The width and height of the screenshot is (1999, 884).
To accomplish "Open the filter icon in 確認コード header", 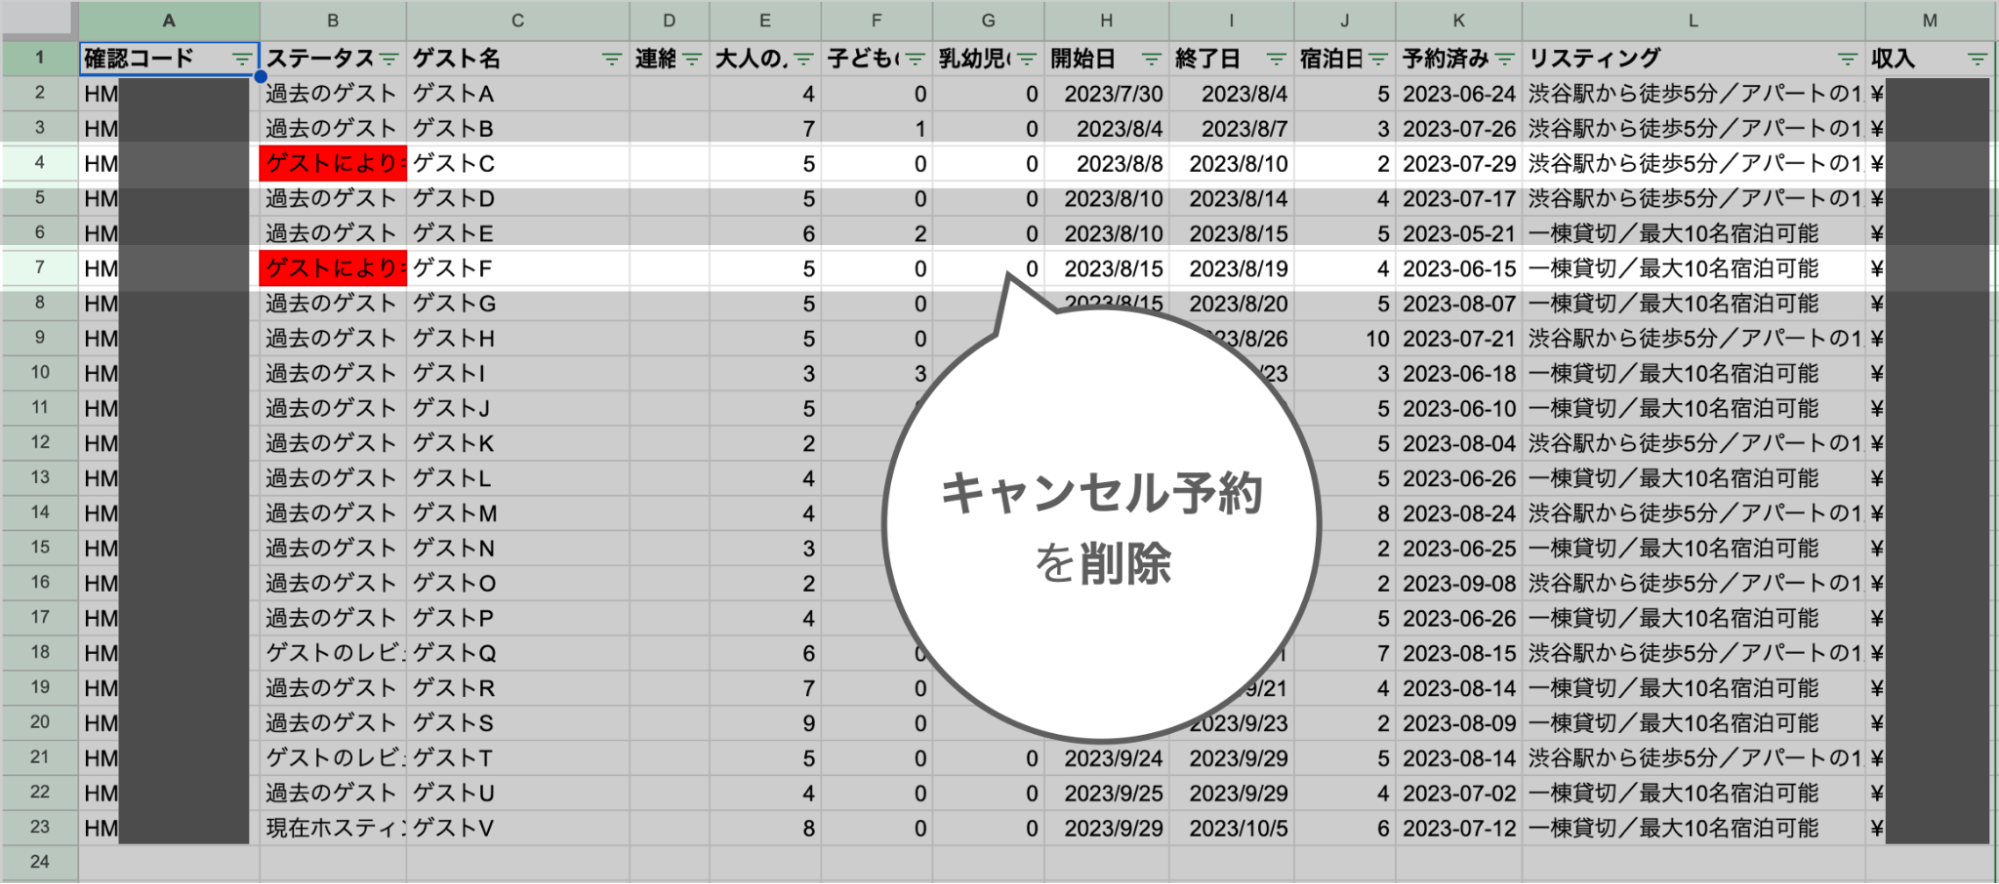I will 241,60.
